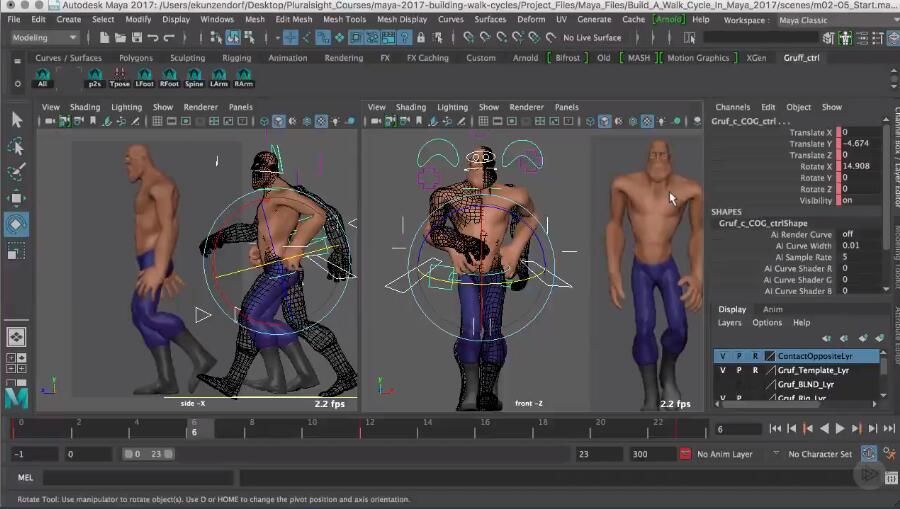The height and width of the screenshot is (509, 900).
Task: Click the Redo arrow icon
Action: click(169, 38)
